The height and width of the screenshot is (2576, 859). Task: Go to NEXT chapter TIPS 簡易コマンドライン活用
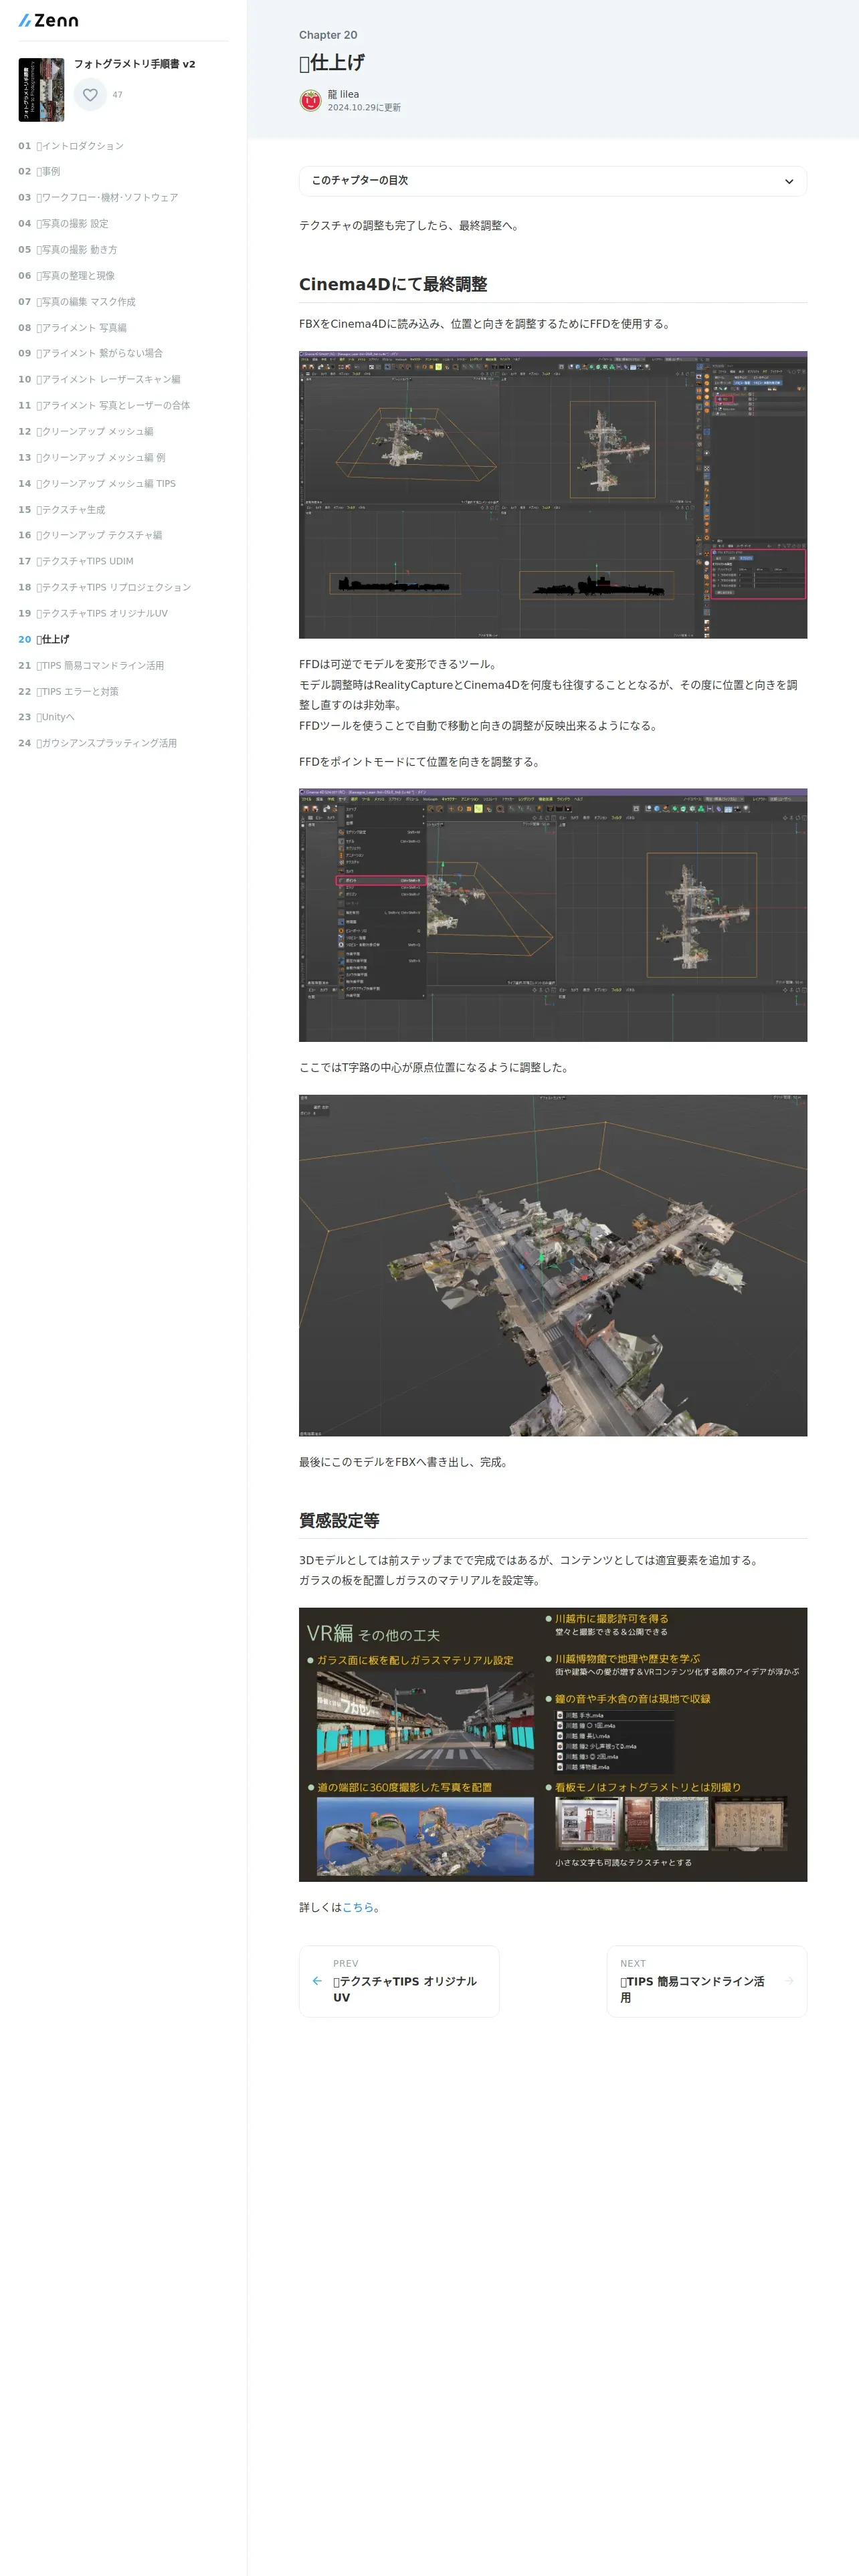click(x=707, y=1981)
